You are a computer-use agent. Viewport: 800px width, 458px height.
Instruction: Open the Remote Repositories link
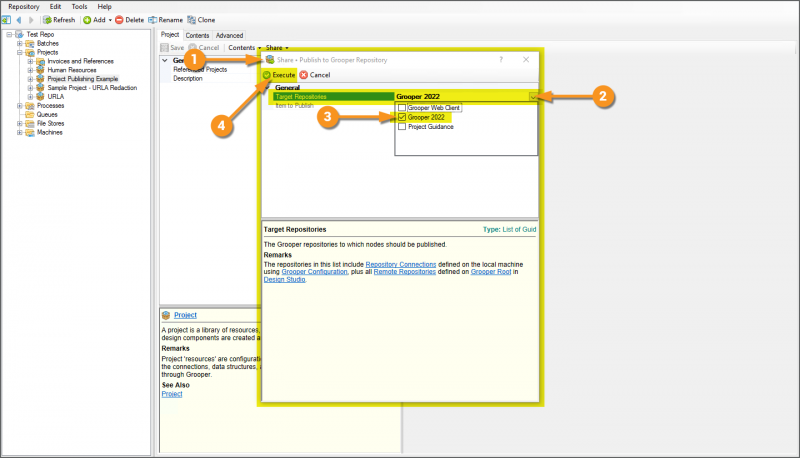pos(405,272)
